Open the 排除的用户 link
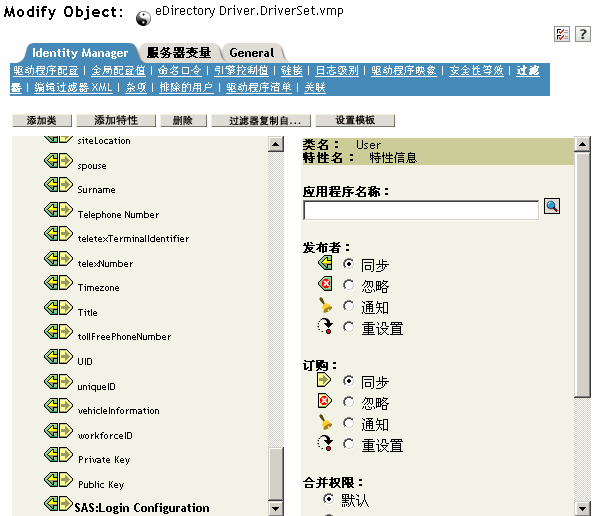The width and height of the screenshot is (594, 516). 186,88
